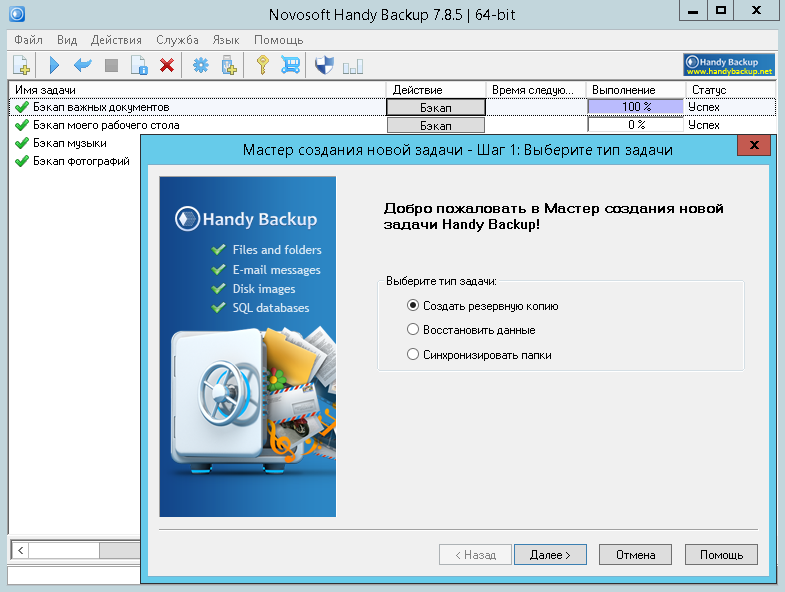Click the Handy Backup safe illustration
This screenshot has height=592, width=785.
pos(247,347)
